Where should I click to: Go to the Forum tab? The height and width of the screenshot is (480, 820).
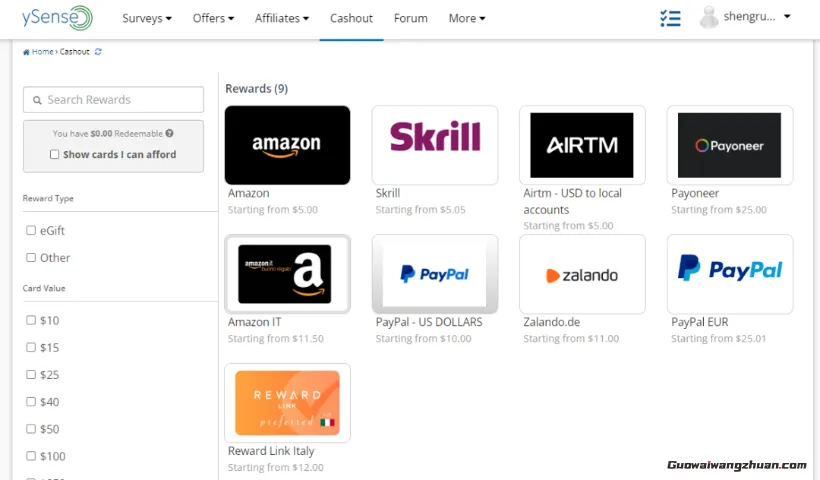[x=411, y=18]
